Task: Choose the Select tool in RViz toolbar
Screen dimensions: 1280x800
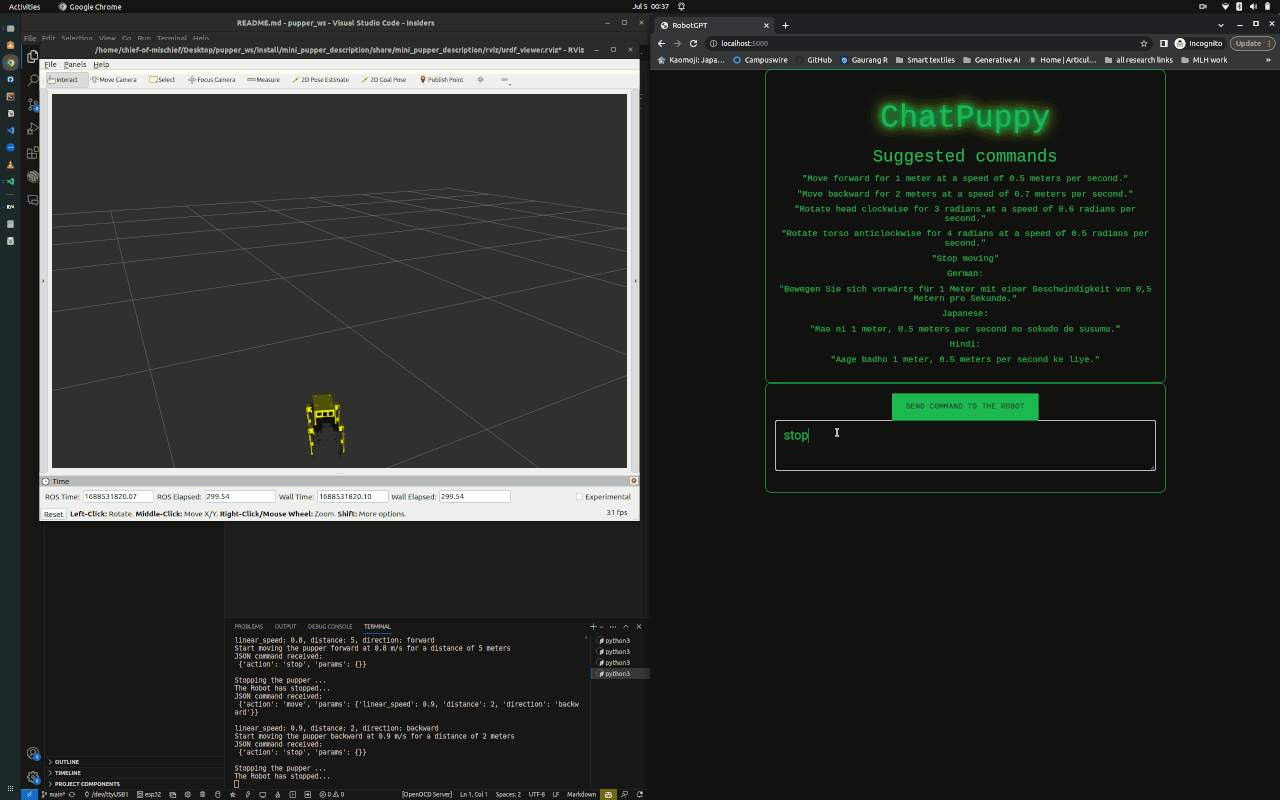Action: [162, 80]
